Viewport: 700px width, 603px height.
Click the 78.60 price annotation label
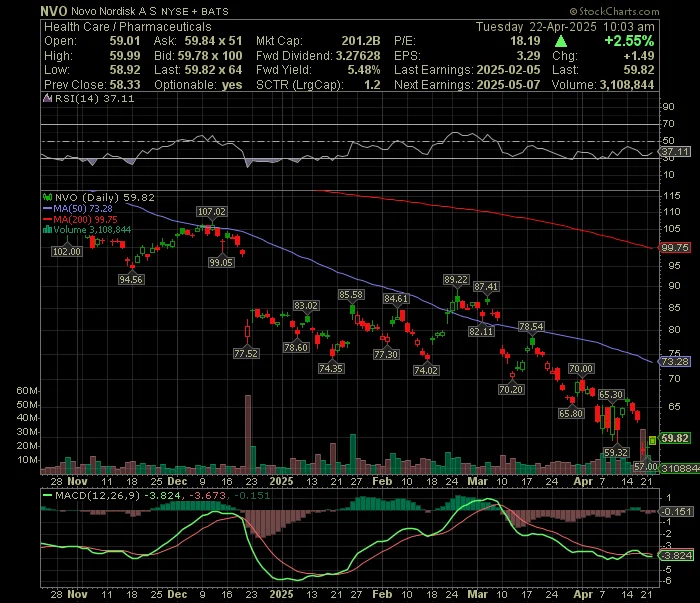296,348
